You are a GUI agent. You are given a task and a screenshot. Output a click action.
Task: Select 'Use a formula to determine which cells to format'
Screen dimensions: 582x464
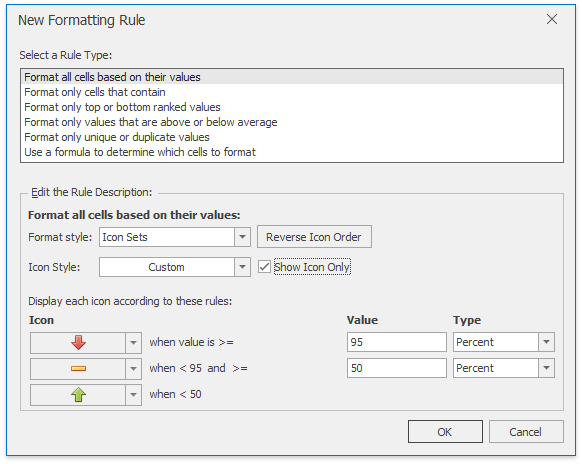pyautogui.click(x=292, y=152)
